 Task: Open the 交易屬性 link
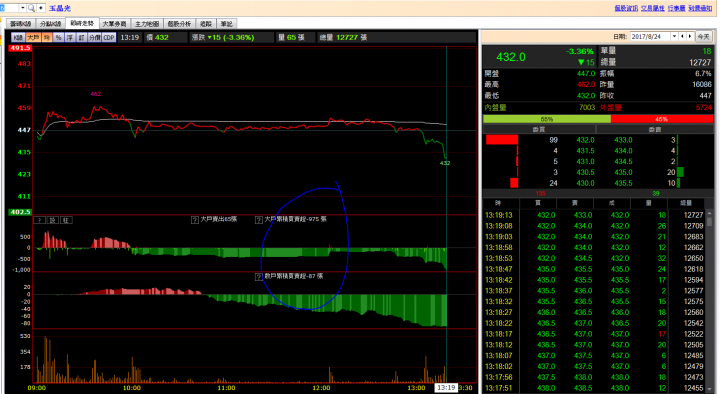[x=652, y=8]
